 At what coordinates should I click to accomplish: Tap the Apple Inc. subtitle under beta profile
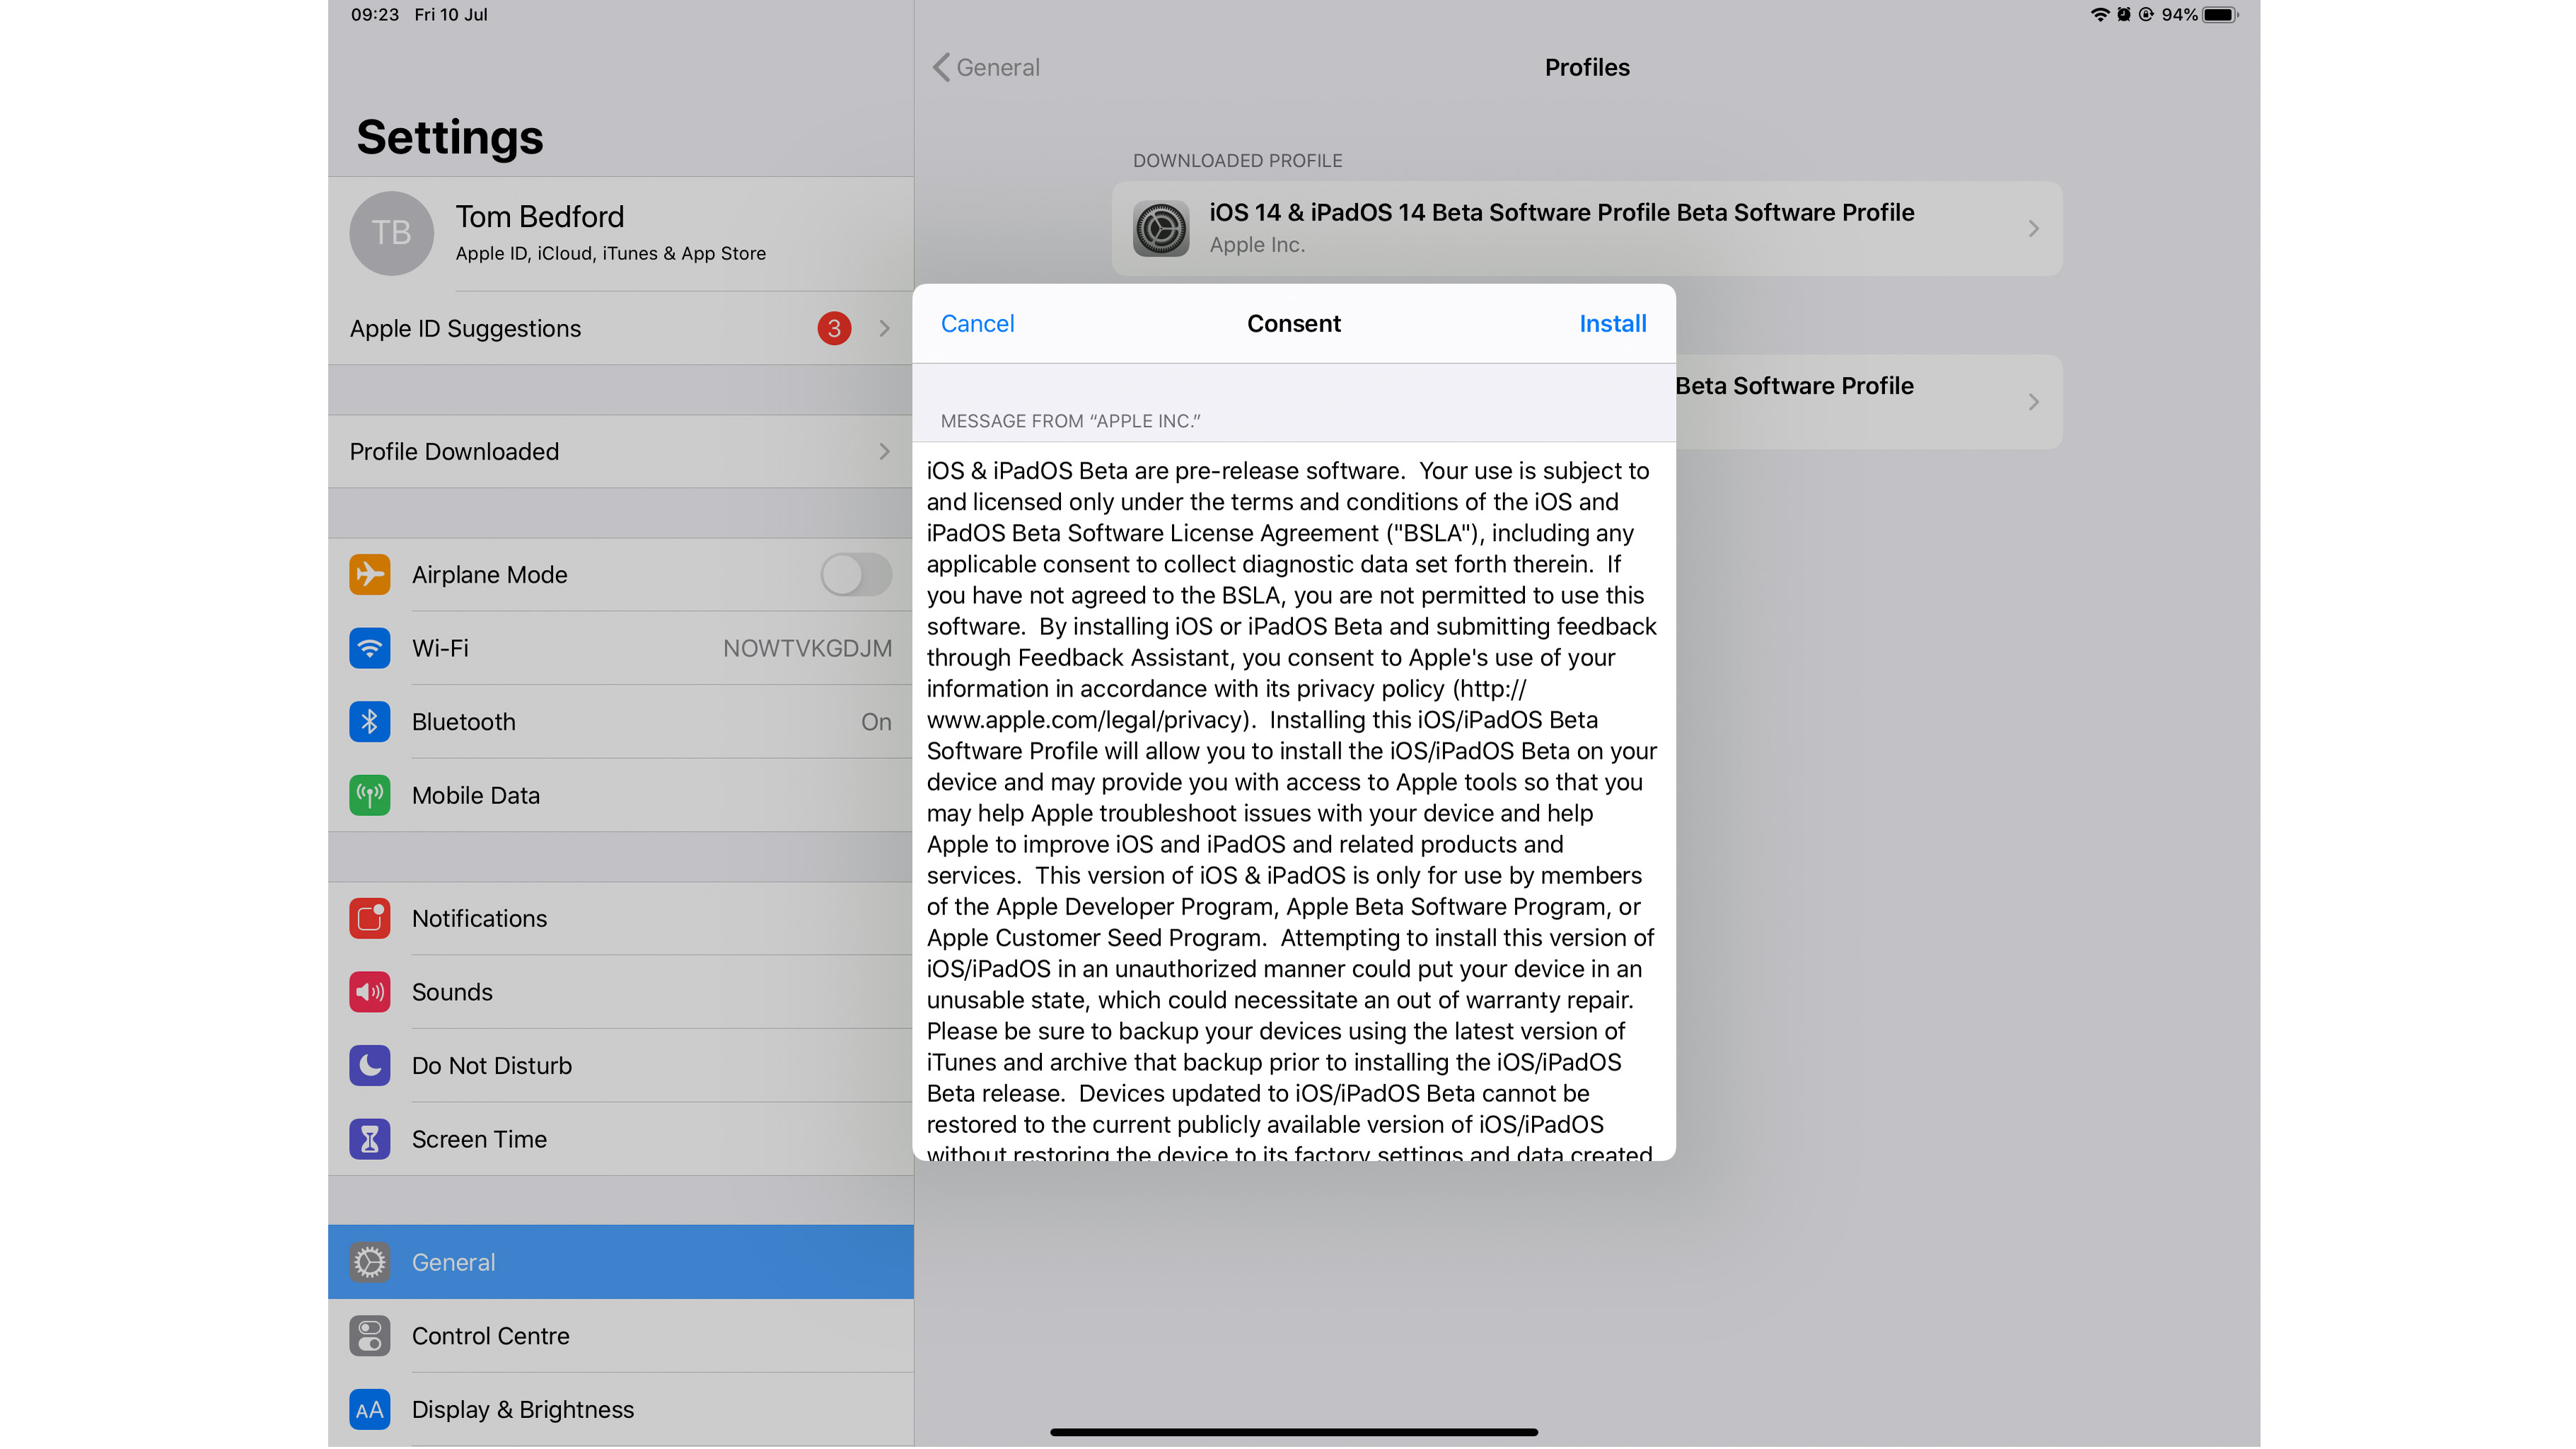pyautogui.click(x=1257, y=245)
